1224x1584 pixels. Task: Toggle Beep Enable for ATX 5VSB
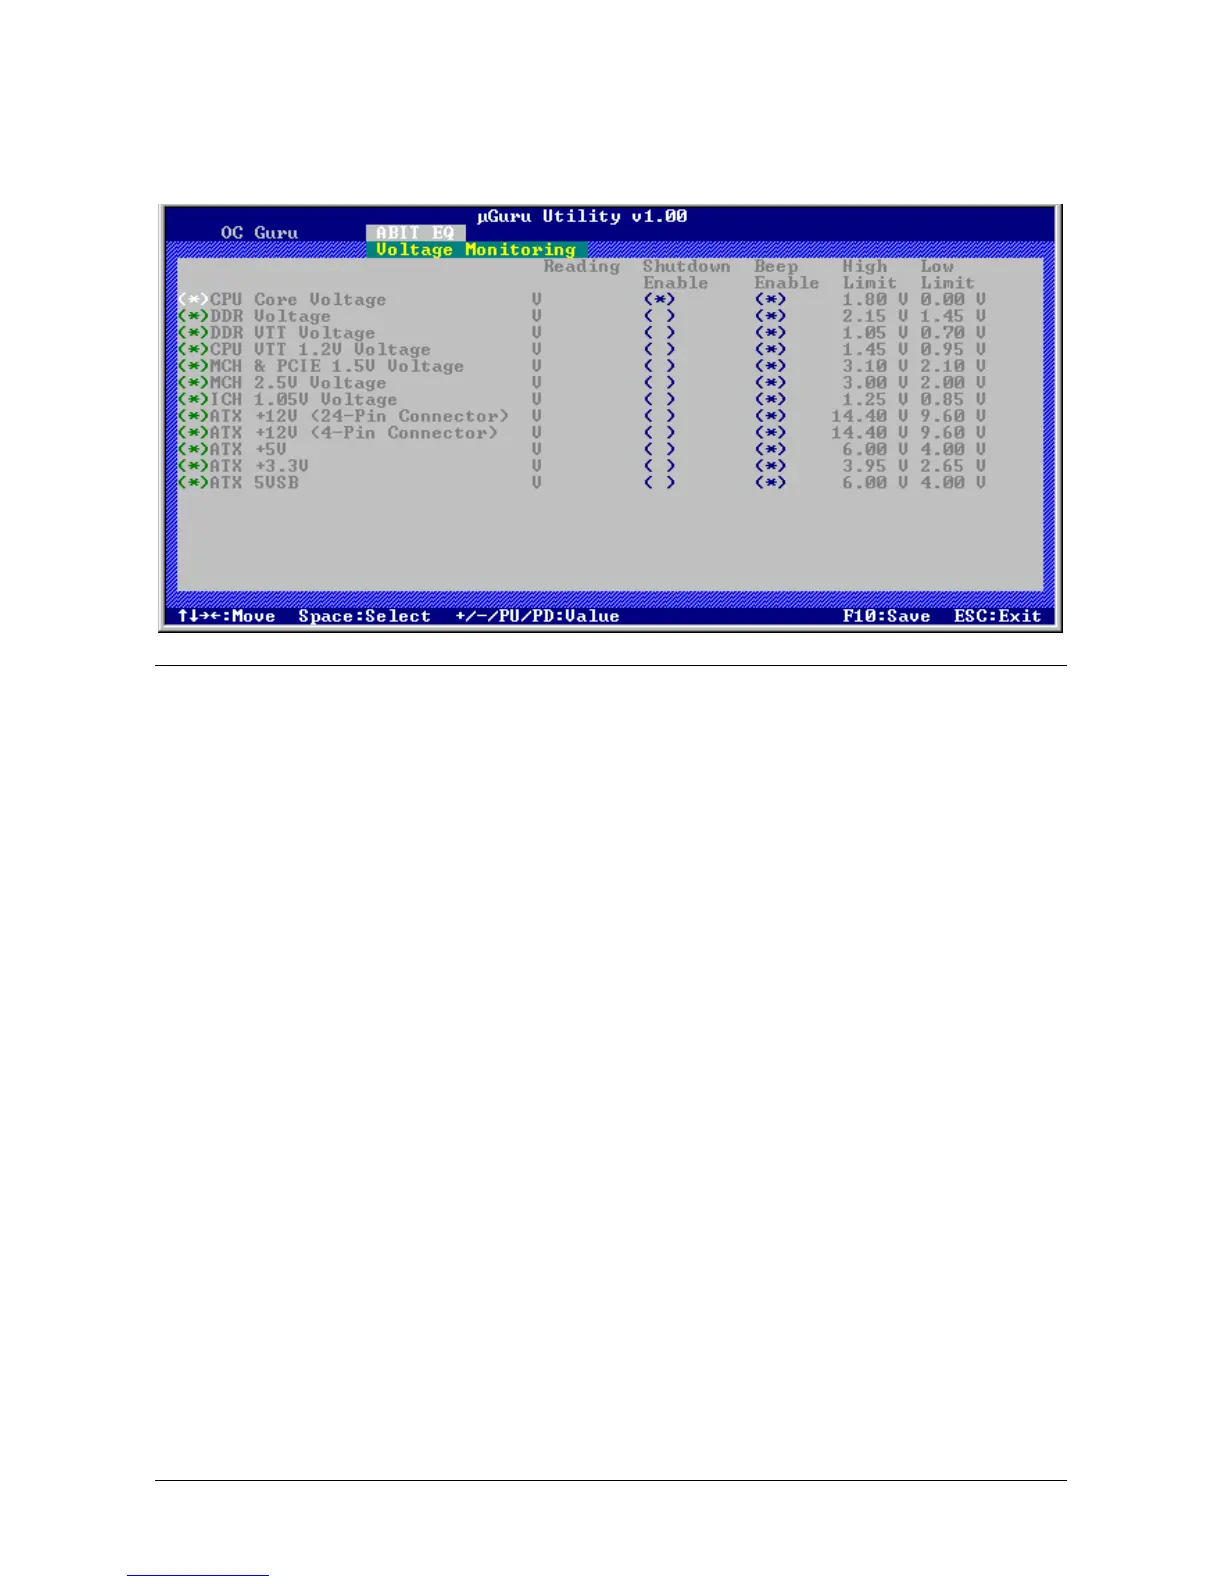770,483
